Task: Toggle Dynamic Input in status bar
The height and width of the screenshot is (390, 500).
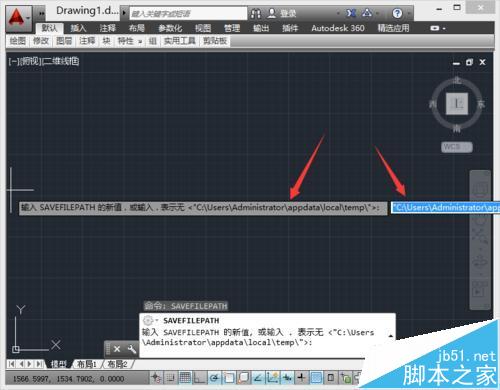Action: [287, 378]
